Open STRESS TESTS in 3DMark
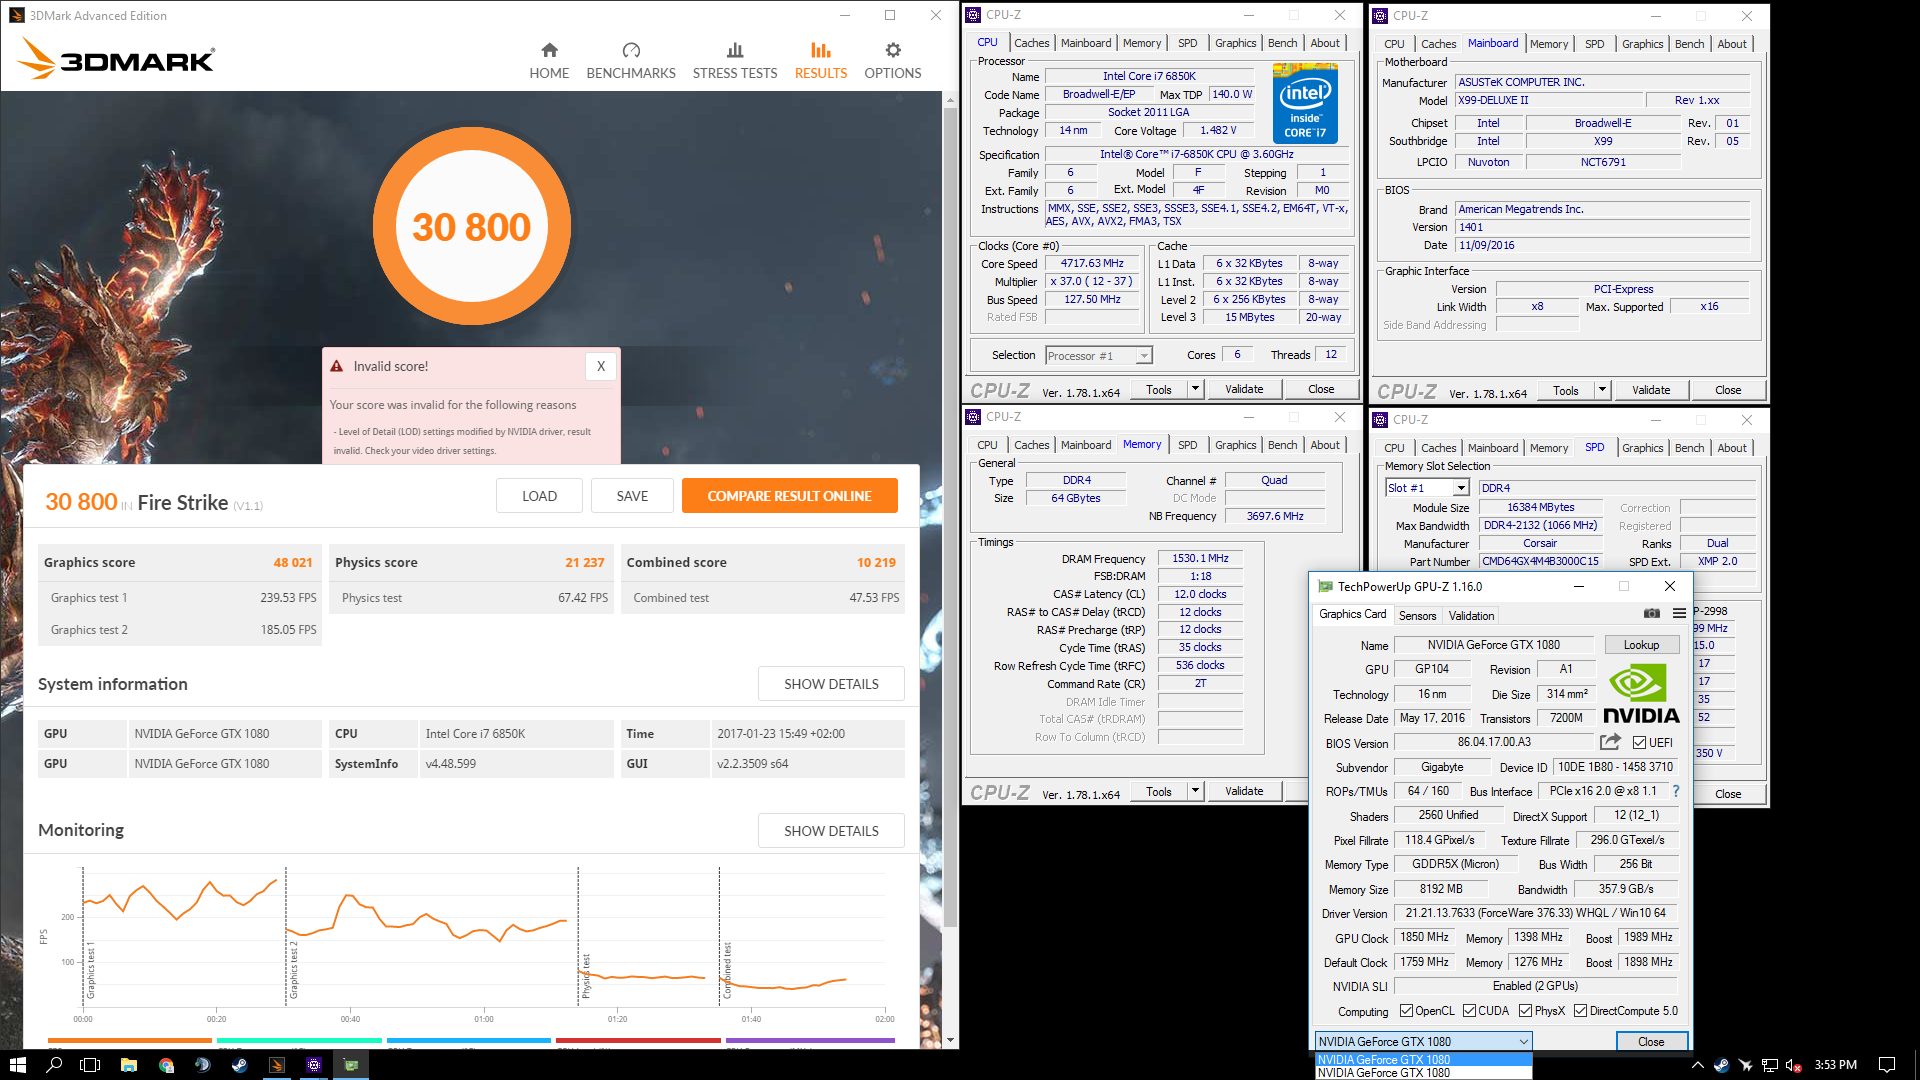The image size is (1920, 1080). [735, 61]
